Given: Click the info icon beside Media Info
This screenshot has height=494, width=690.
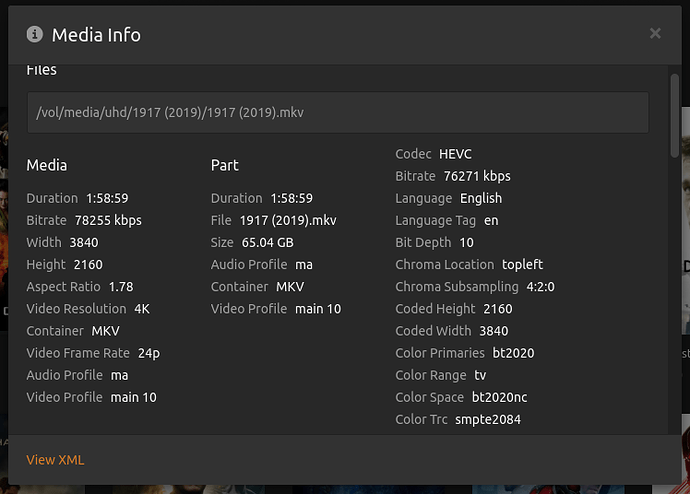Looking at the screenshot, I should click(x=35, y=35).
